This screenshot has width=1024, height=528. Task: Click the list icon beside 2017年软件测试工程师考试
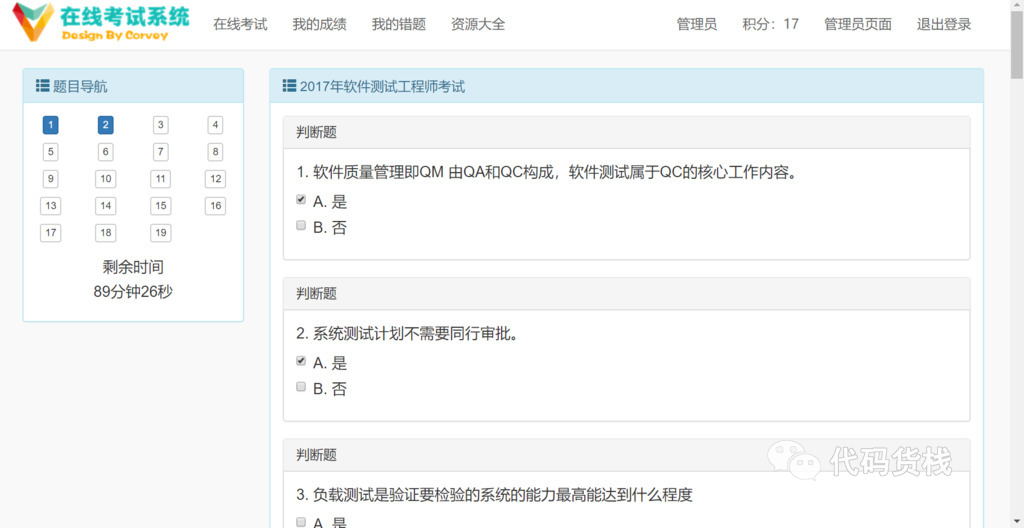tap(289, 86)
